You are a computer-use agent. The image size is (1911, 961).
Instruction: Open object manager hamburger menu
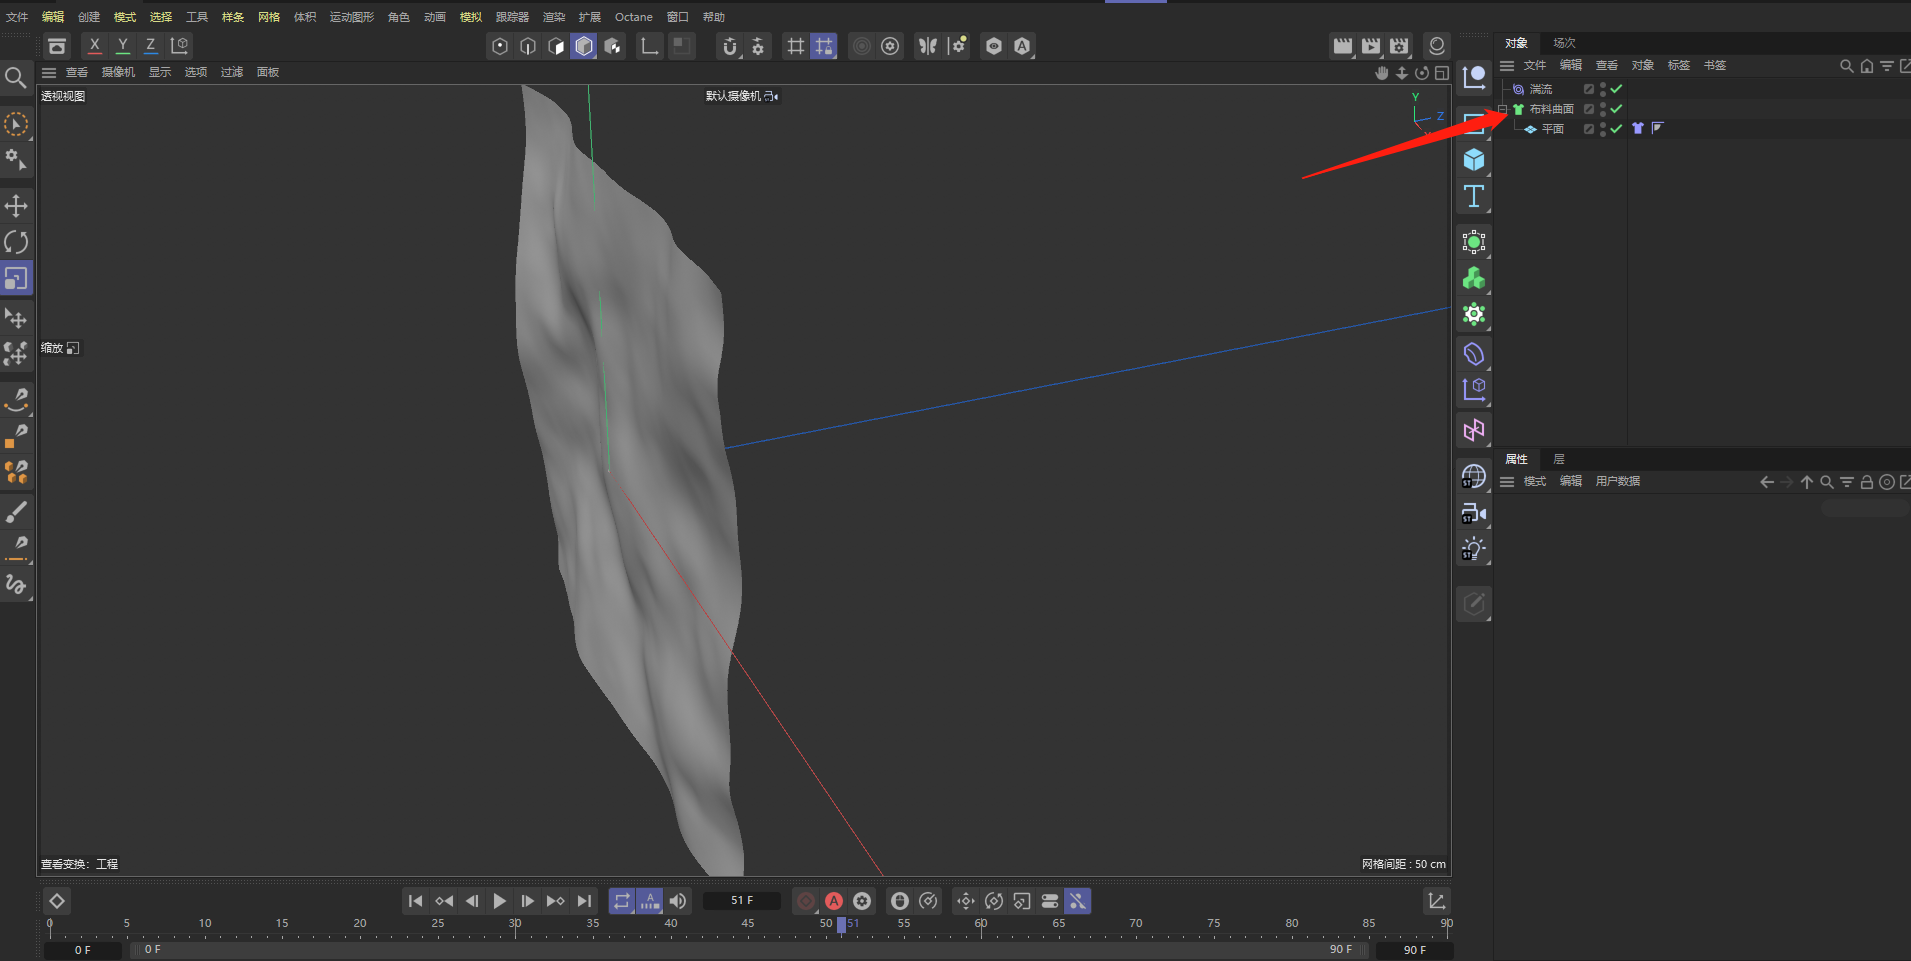1506,65
